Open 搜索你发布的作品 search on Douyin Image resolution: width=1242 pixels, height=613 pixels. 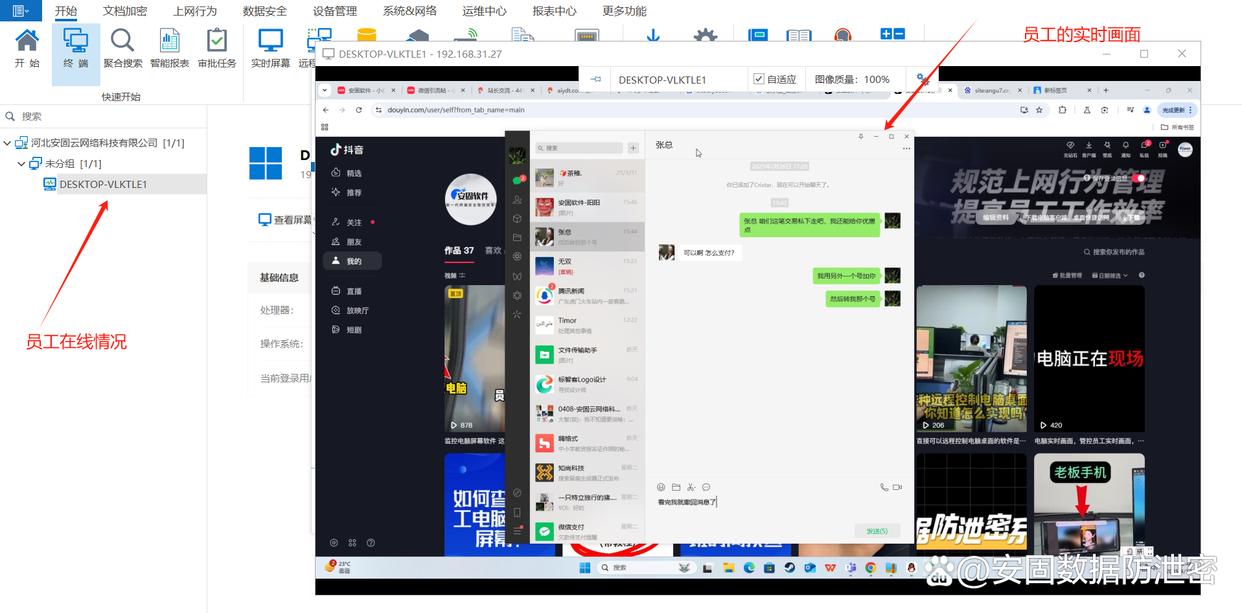(x=1113, y=252)
